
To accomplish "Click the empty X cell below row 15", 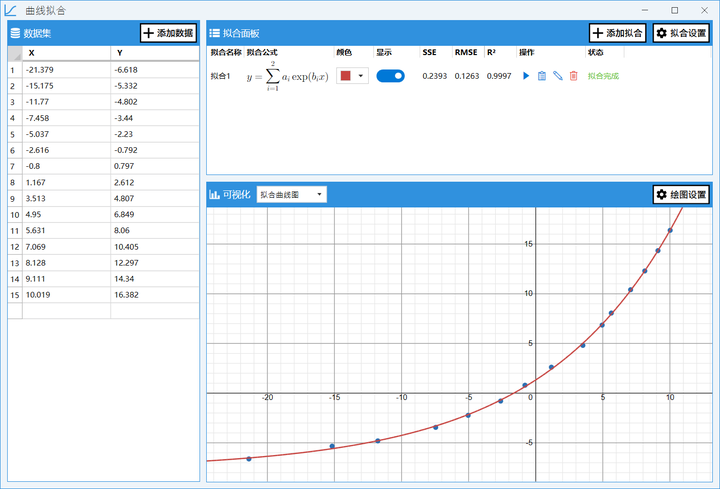I will (x=66, y=311).
